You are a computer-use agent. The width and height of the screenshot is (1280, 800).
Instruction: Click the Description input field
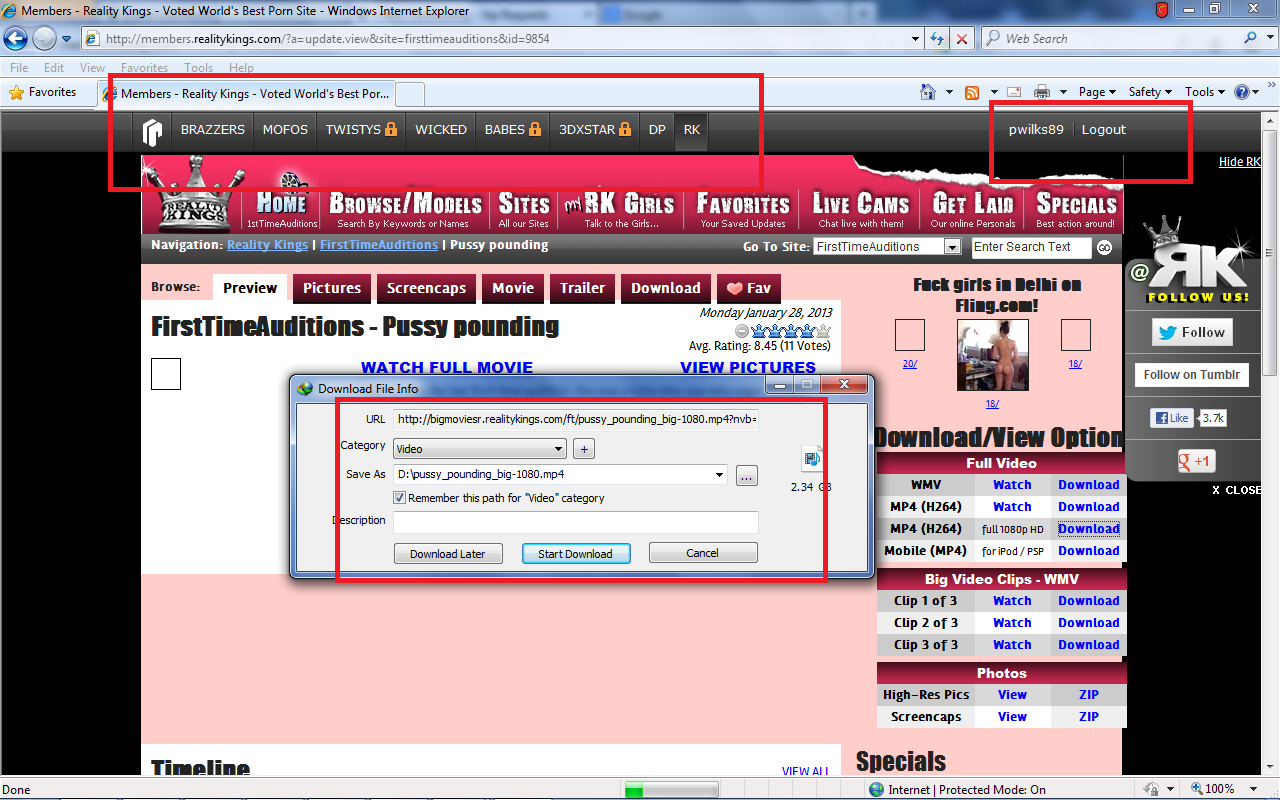click(576, 522)
